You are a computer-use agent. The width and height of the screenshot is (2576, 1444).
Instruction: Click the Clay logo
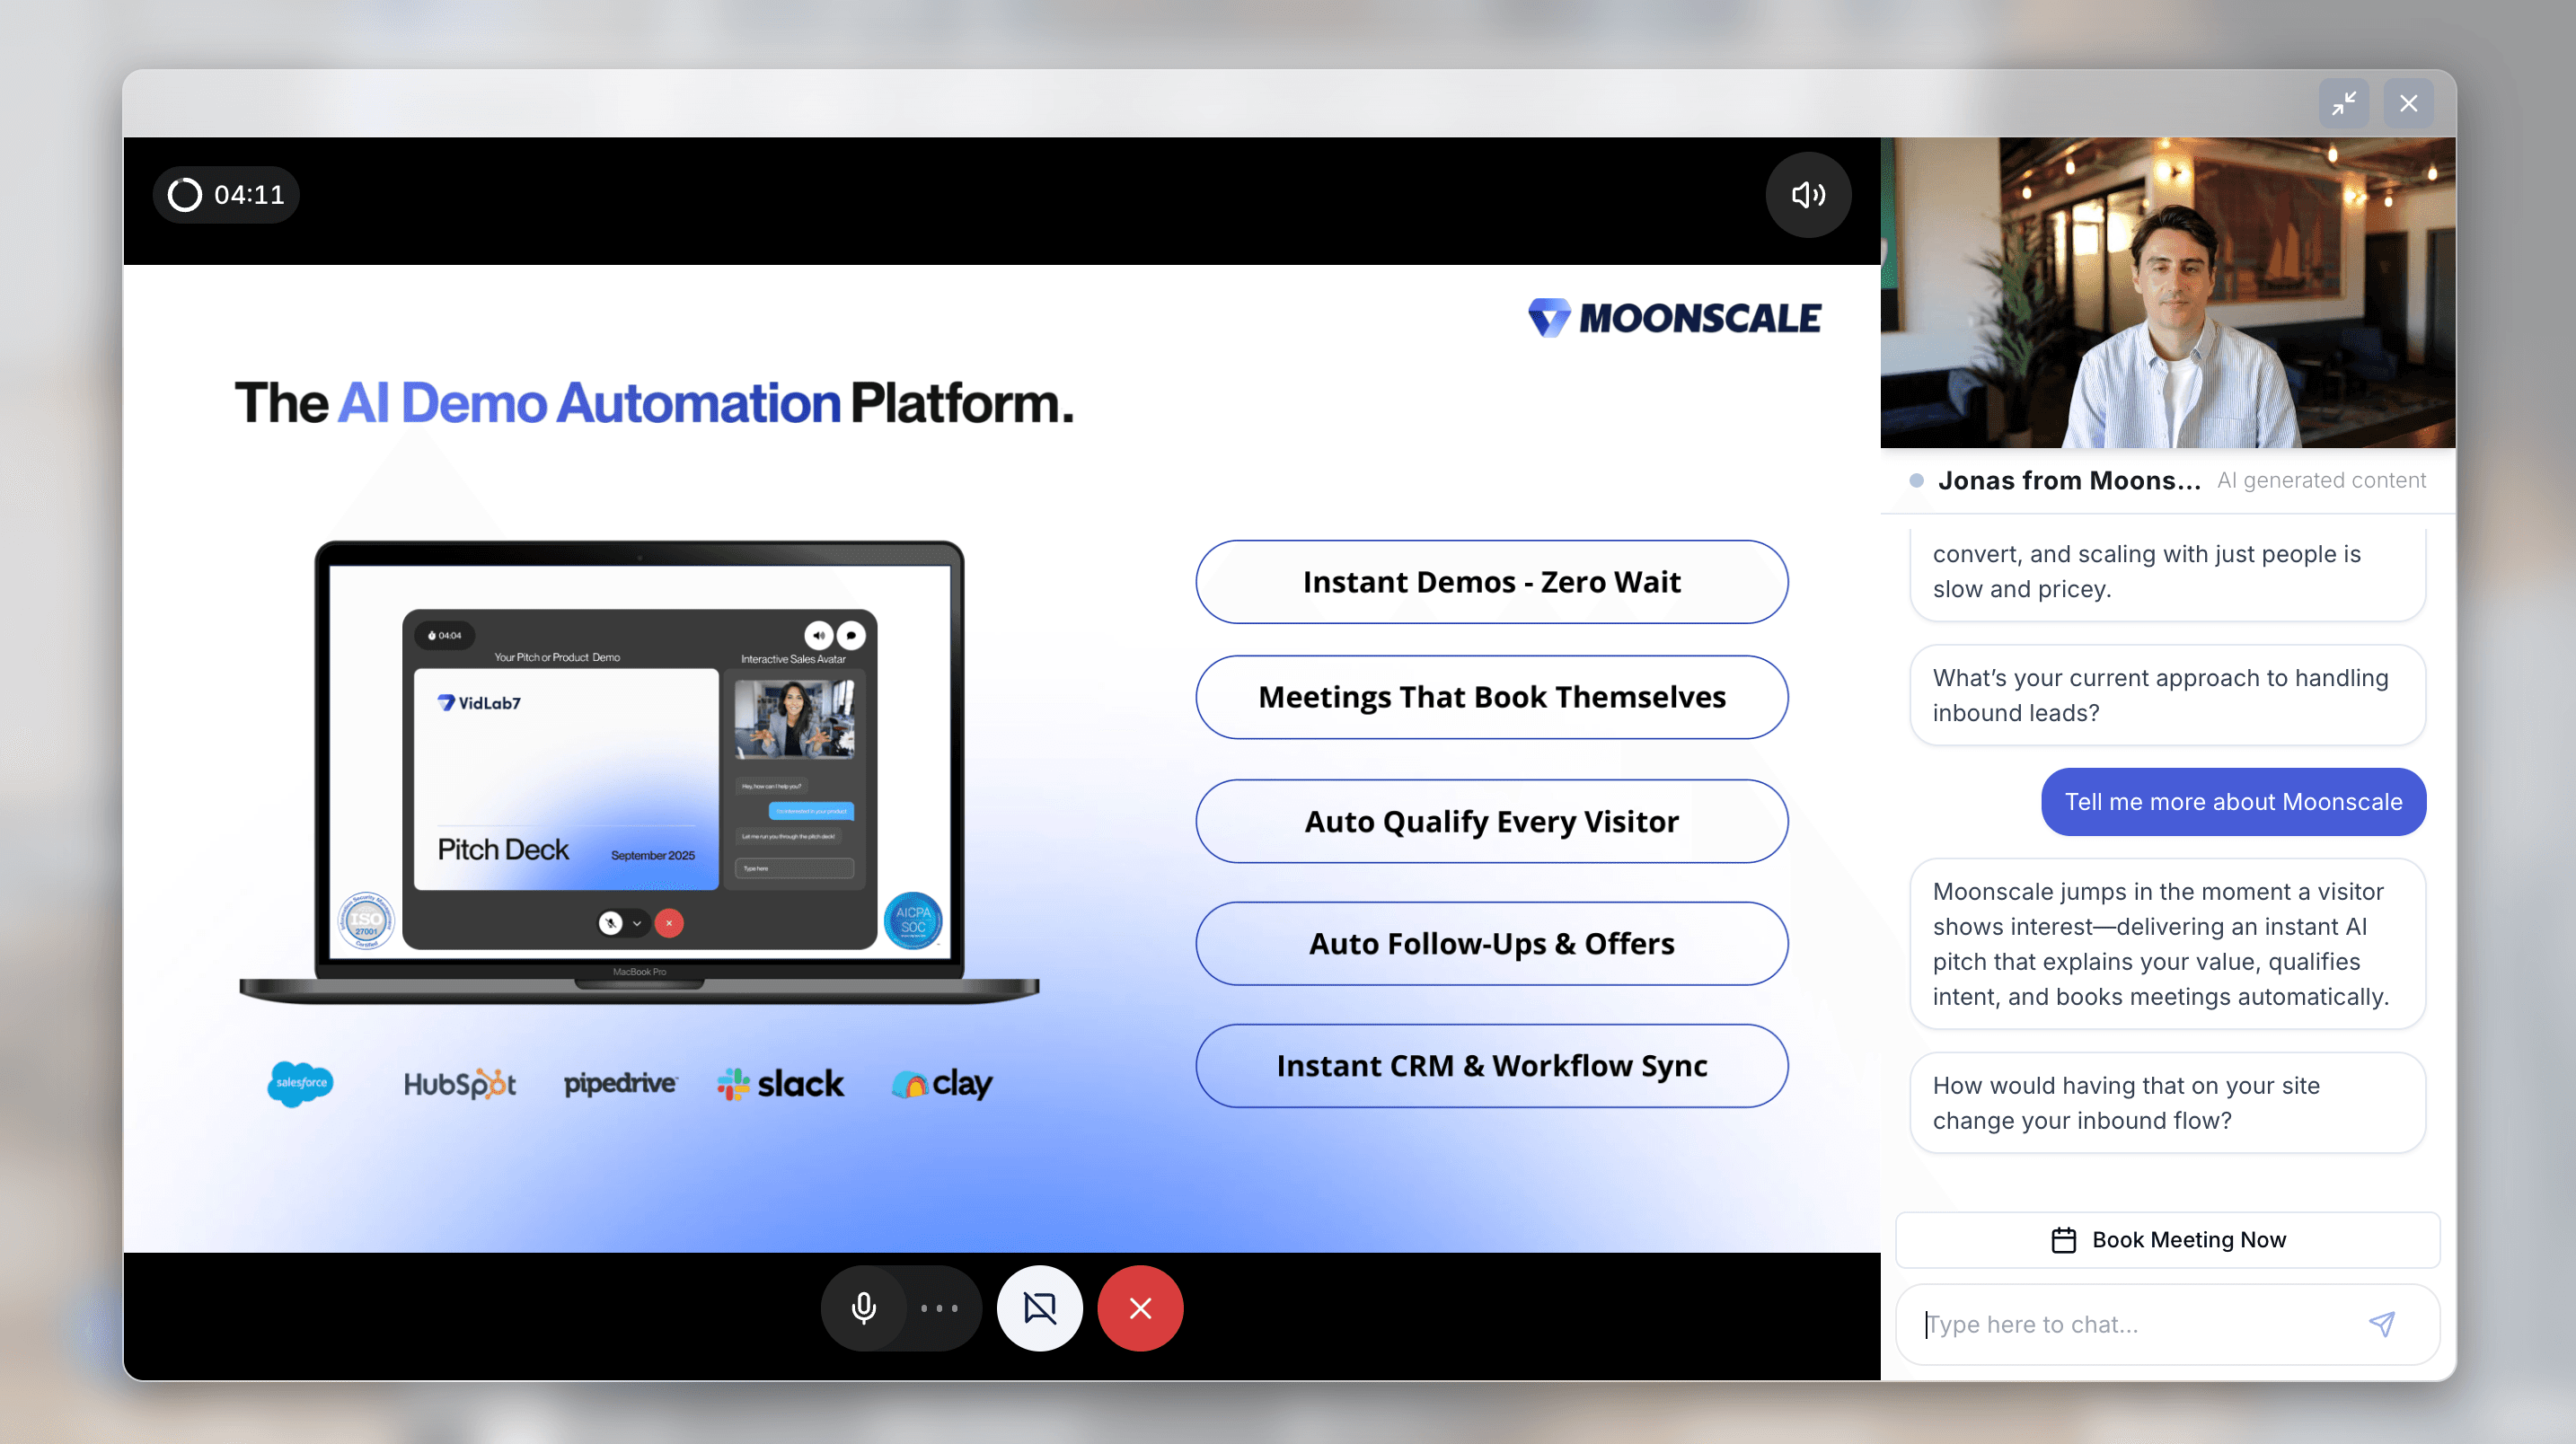pyautogui.click(x=942, y=1083)
